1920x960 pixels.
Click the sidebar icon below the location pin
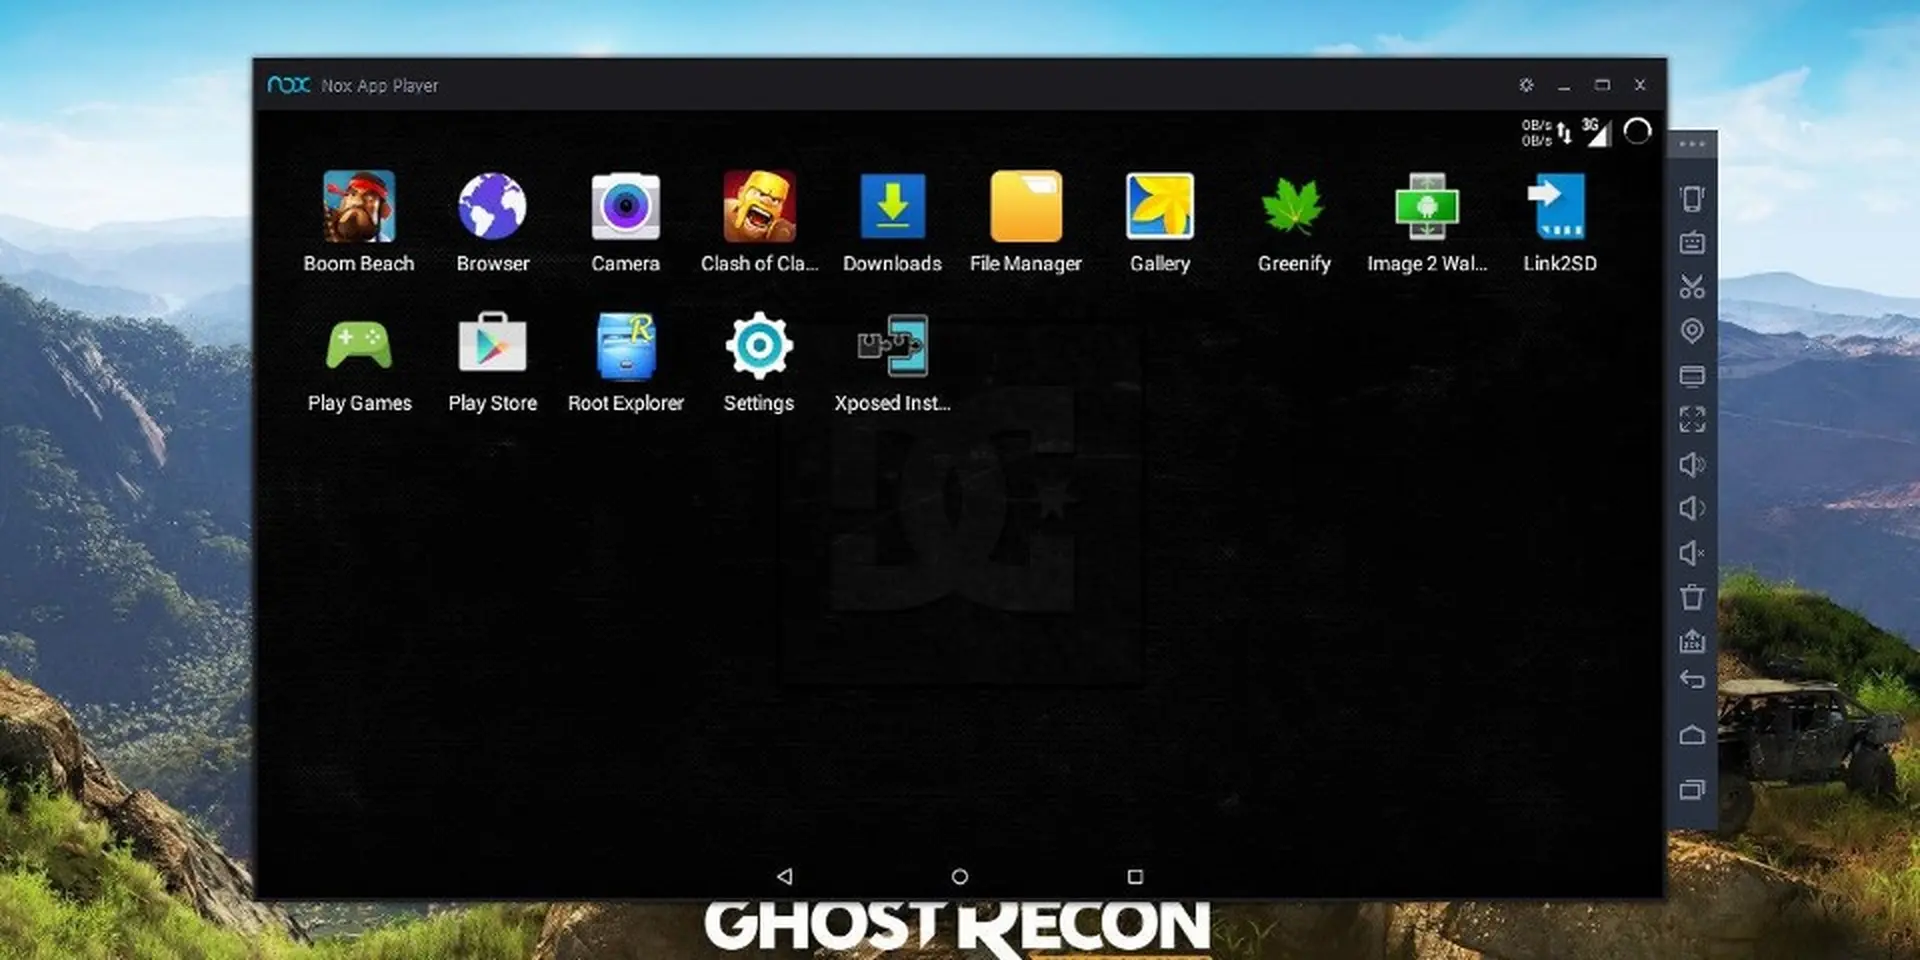pos(1692,376)
